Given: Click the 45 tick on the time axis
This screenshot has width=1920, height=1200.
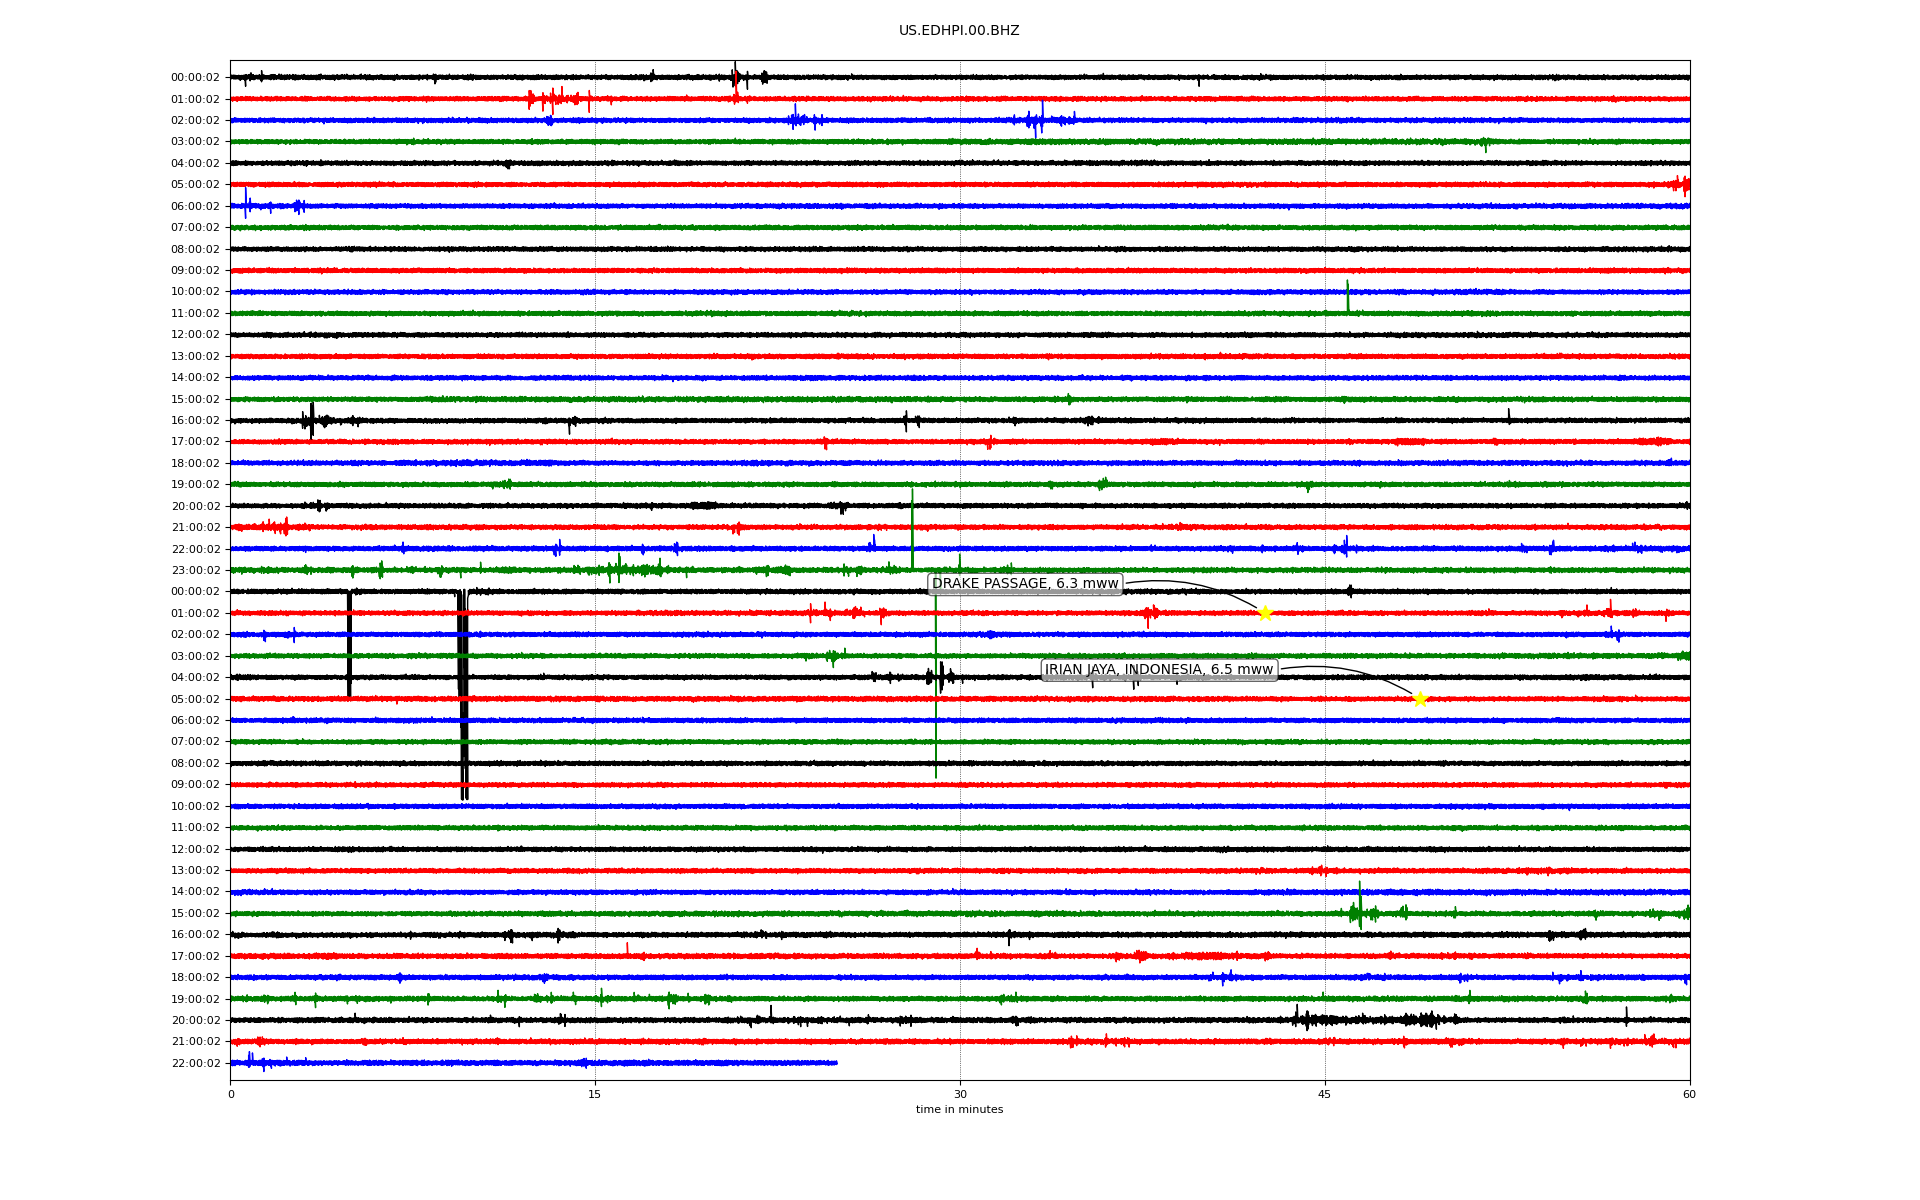Looking at the screenshot, I should point(1325,1094).
